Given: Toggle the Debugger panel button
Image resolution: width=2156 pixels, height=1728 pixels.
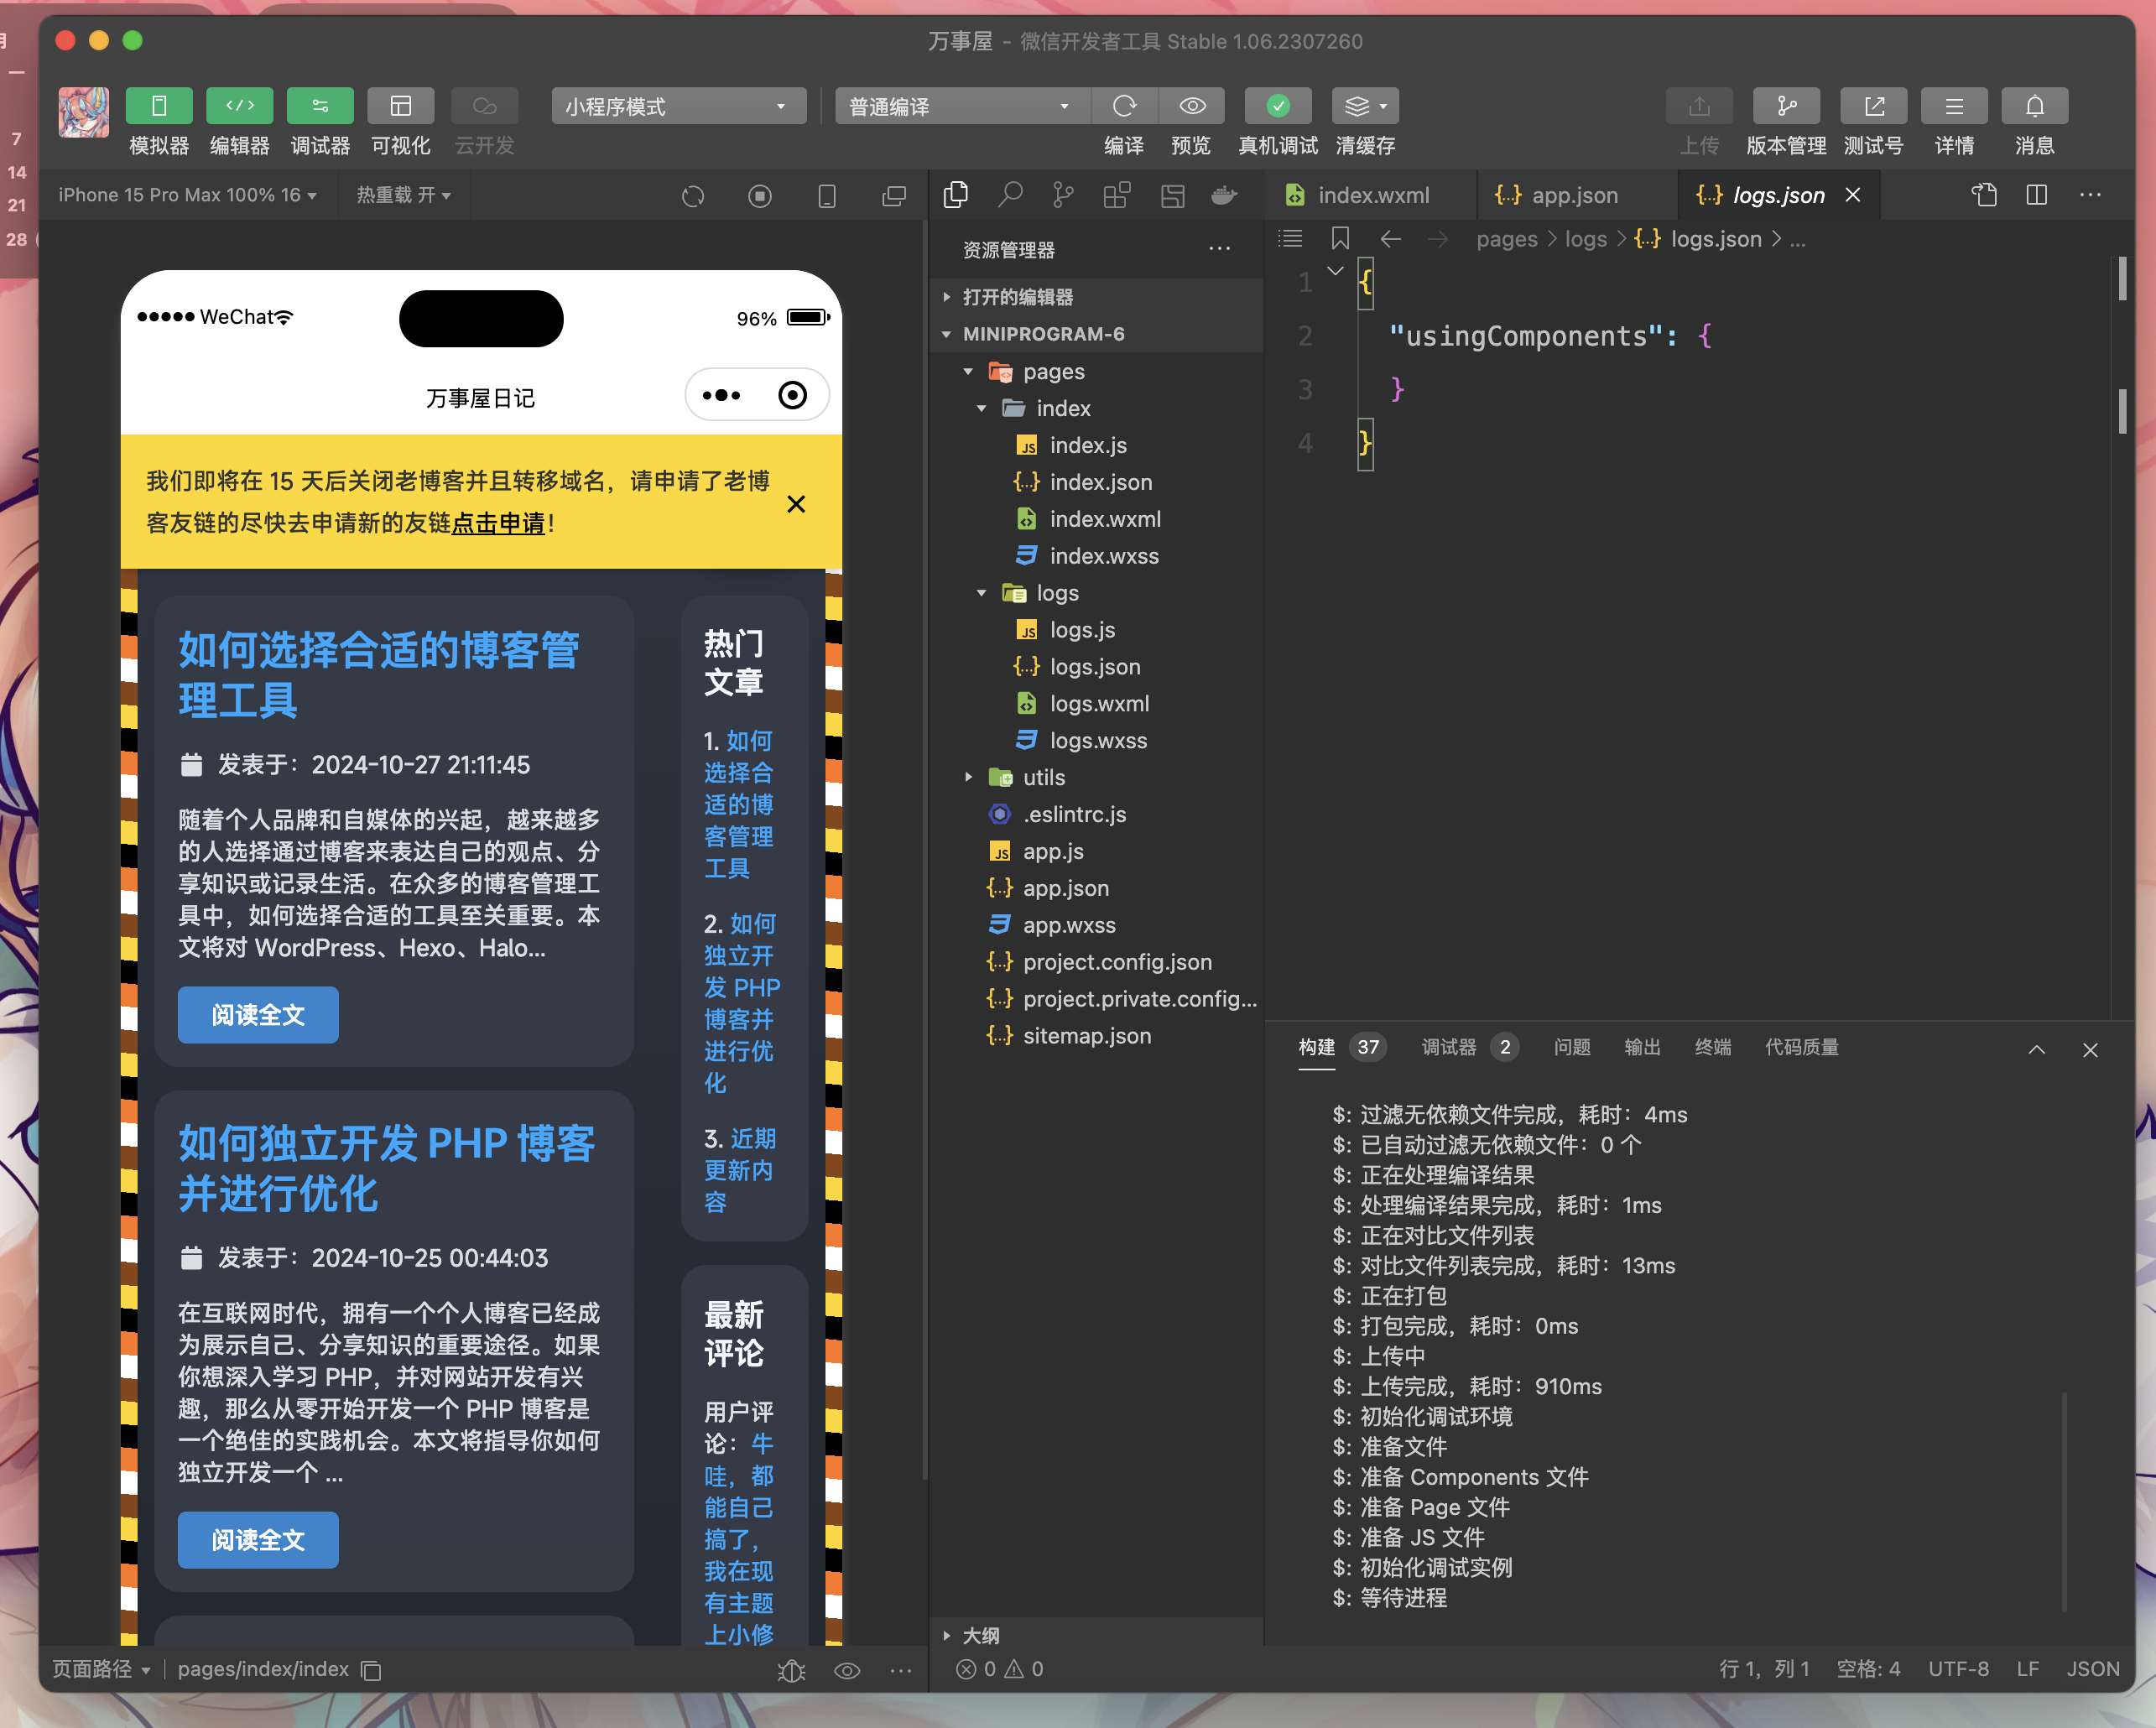Looking at the screenshot, I should click(320, 106).
